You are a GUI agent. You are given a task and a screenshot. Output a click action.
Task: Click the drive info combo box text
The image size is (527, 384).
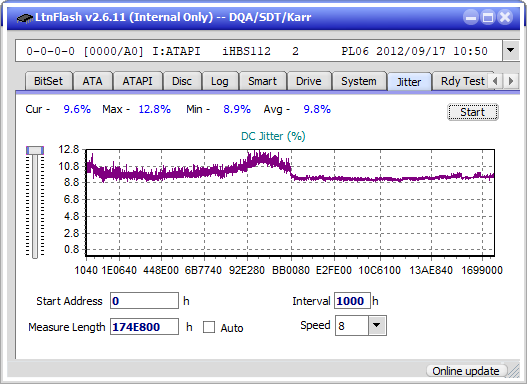(x=257, y=51)
